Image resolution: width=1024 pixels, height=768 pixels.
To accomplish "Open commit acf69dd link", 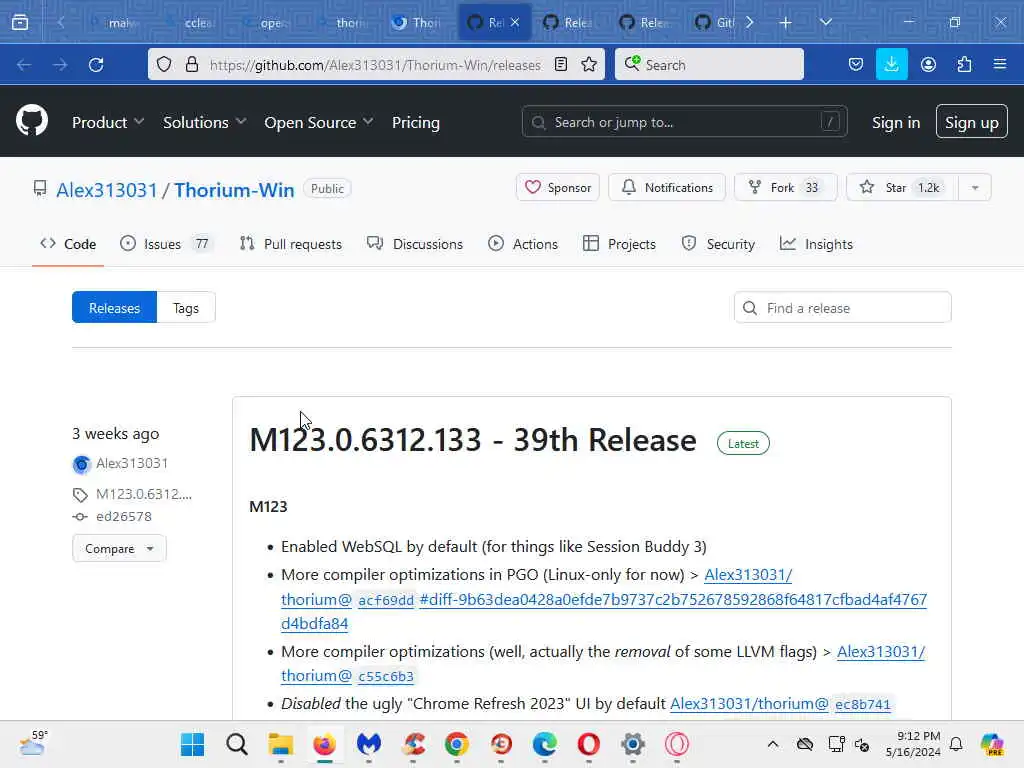I will tap(386, 600).
